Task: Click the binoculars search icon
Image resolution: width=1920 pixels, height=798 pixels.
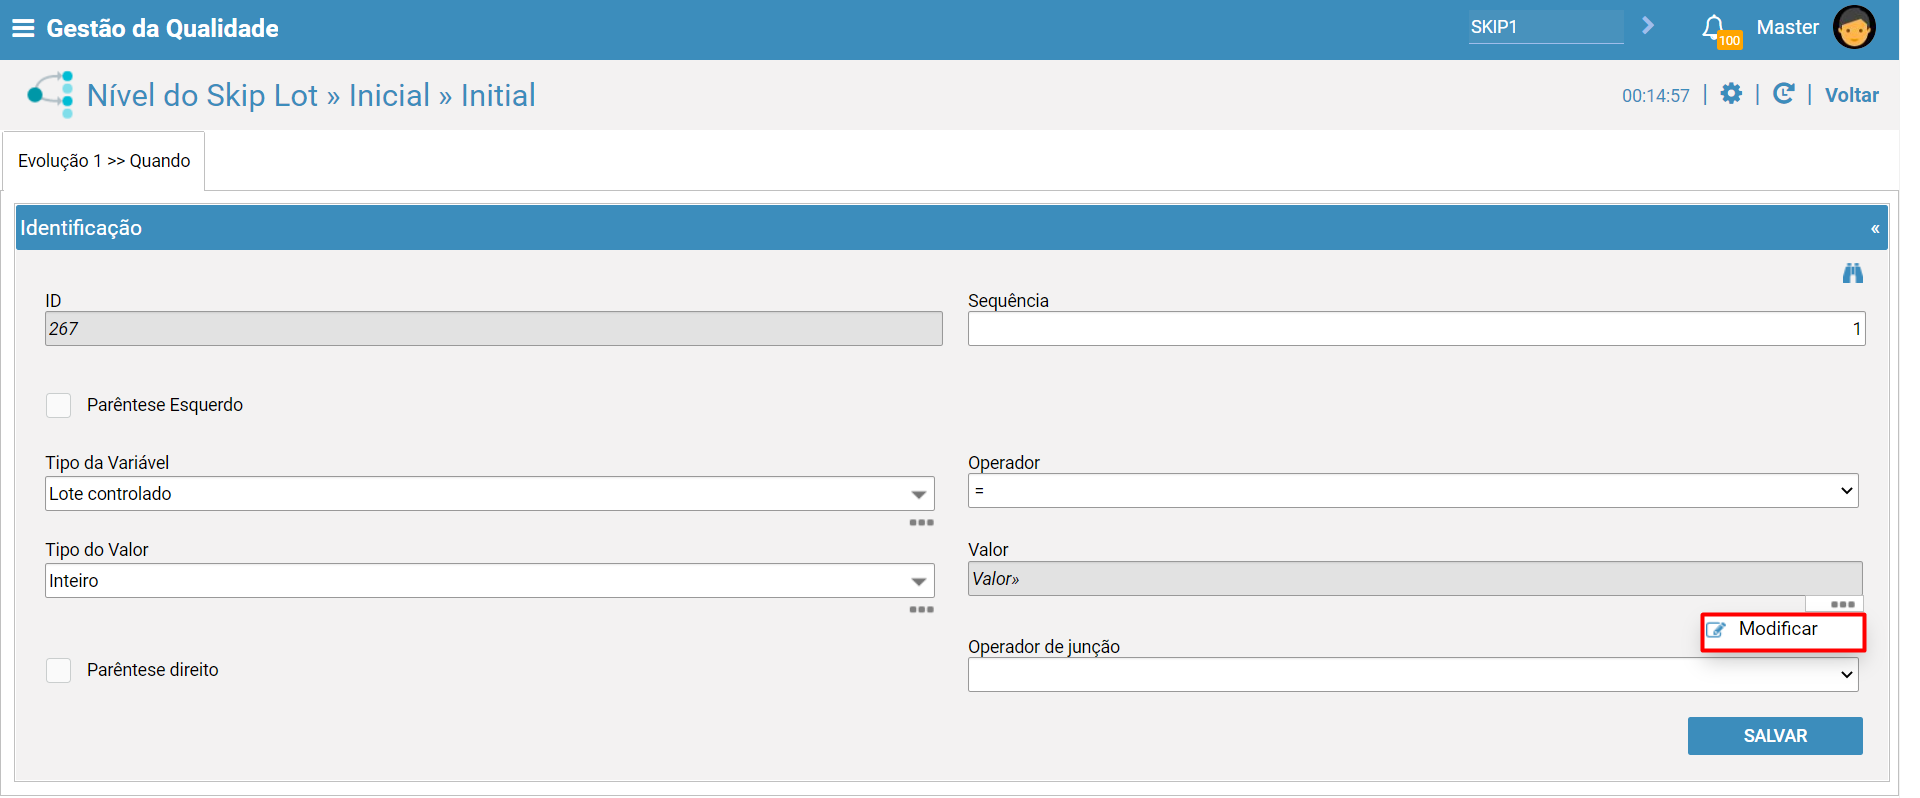Action: coord(1853,273)
